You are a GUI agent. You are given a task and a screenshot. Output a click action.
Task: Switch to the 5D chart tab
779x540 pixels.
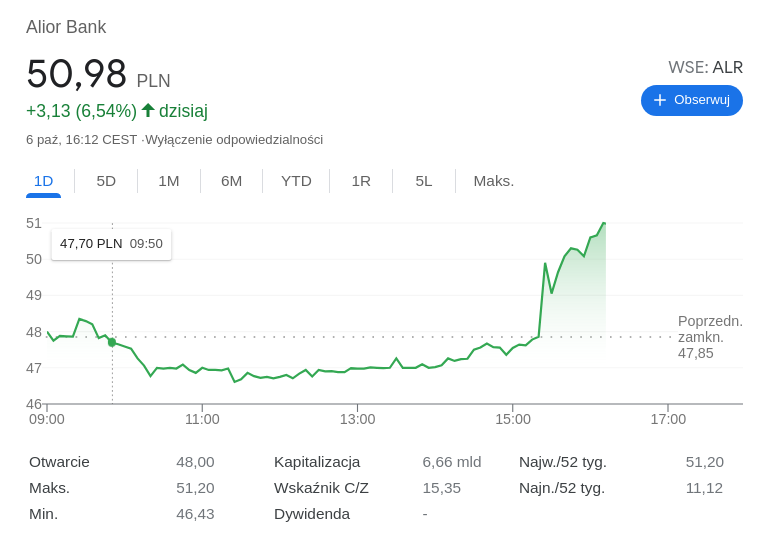(106, 181)
